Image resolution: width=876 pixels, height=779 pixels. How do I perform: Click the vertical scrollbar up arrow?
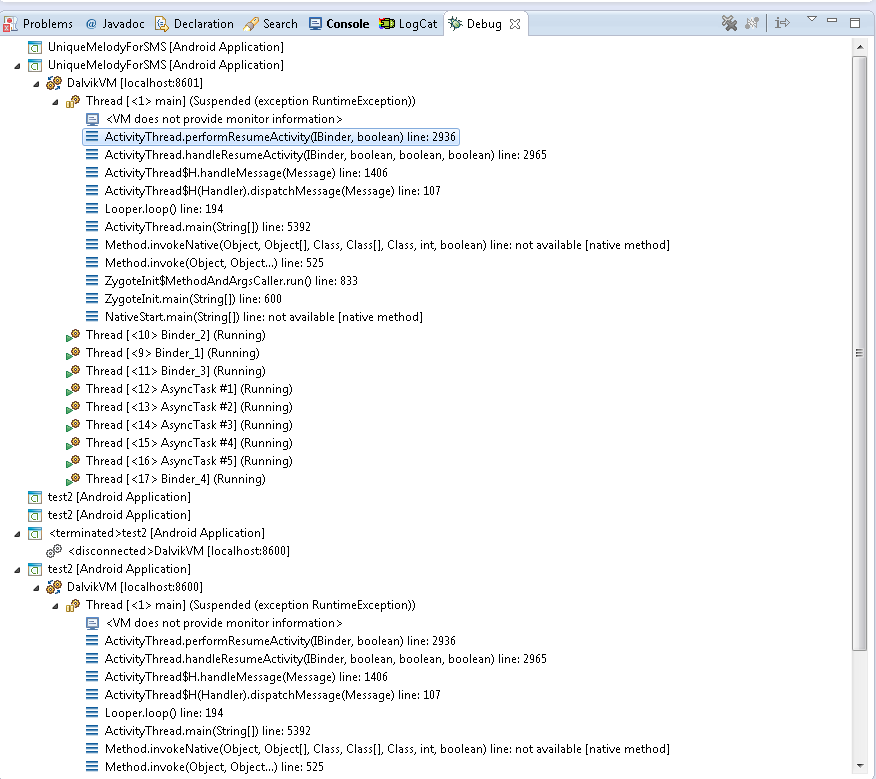[x=860, y=47]
